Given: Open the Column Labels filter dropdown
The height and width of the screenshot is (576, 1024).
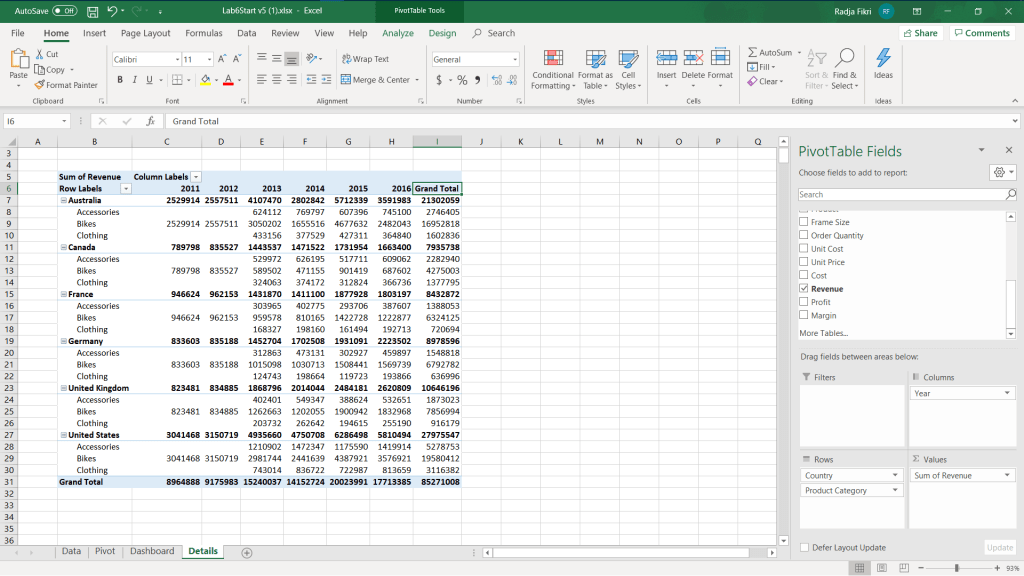Looking at the screenshot, I should pos(196,177).
